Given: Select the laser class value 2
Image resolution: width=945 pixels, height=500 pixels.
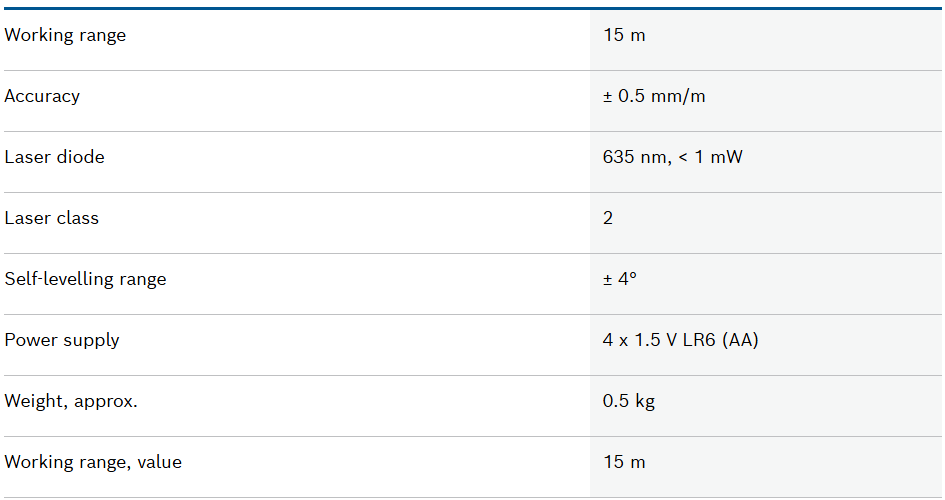Looking at the screenshot, I should (x=608, y=218).
